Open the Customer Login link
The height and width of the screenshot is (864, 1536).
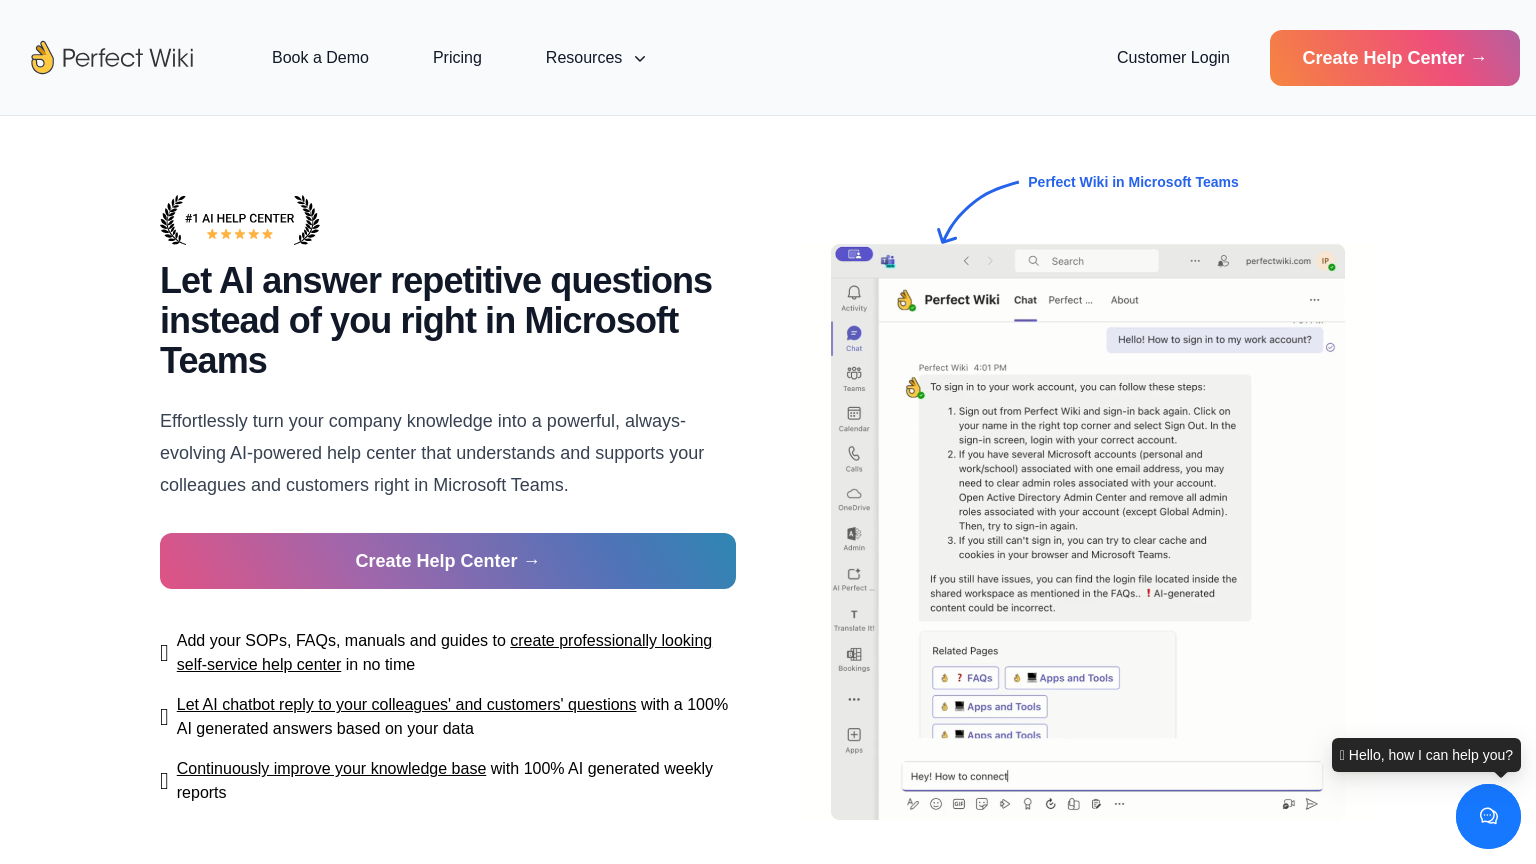point(1173,58)
